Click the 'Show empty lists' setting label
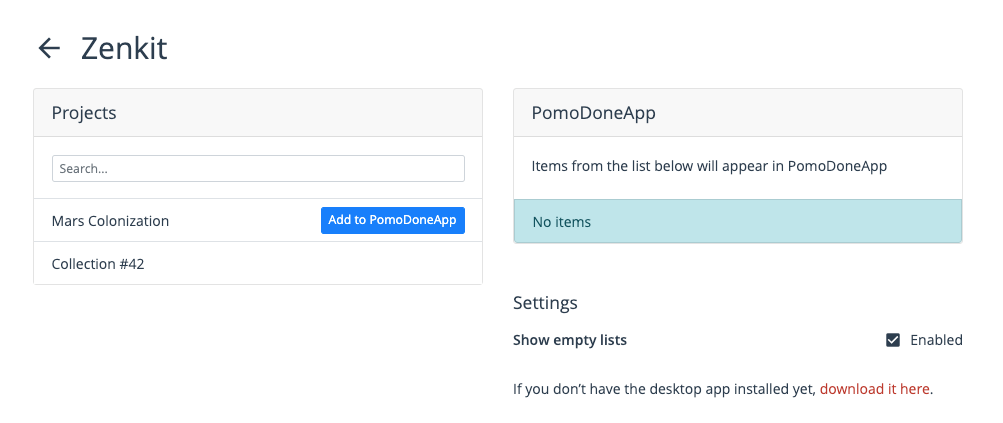 [x=569, y=340]
